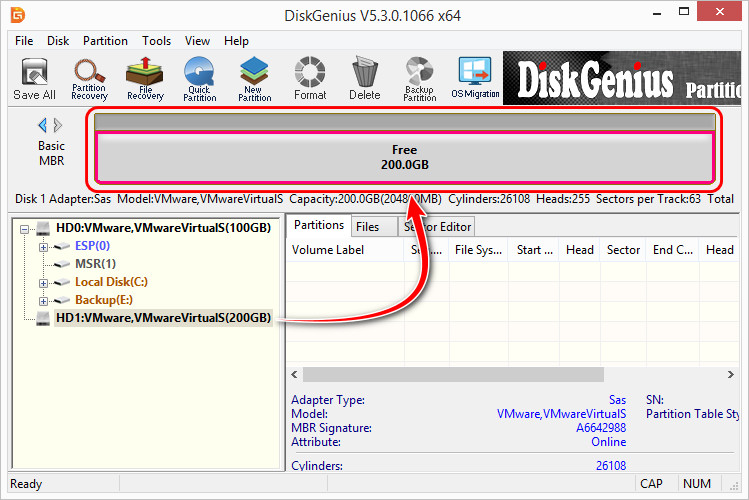Click the Sector column header
749x500 pixels.
[623, 250]
